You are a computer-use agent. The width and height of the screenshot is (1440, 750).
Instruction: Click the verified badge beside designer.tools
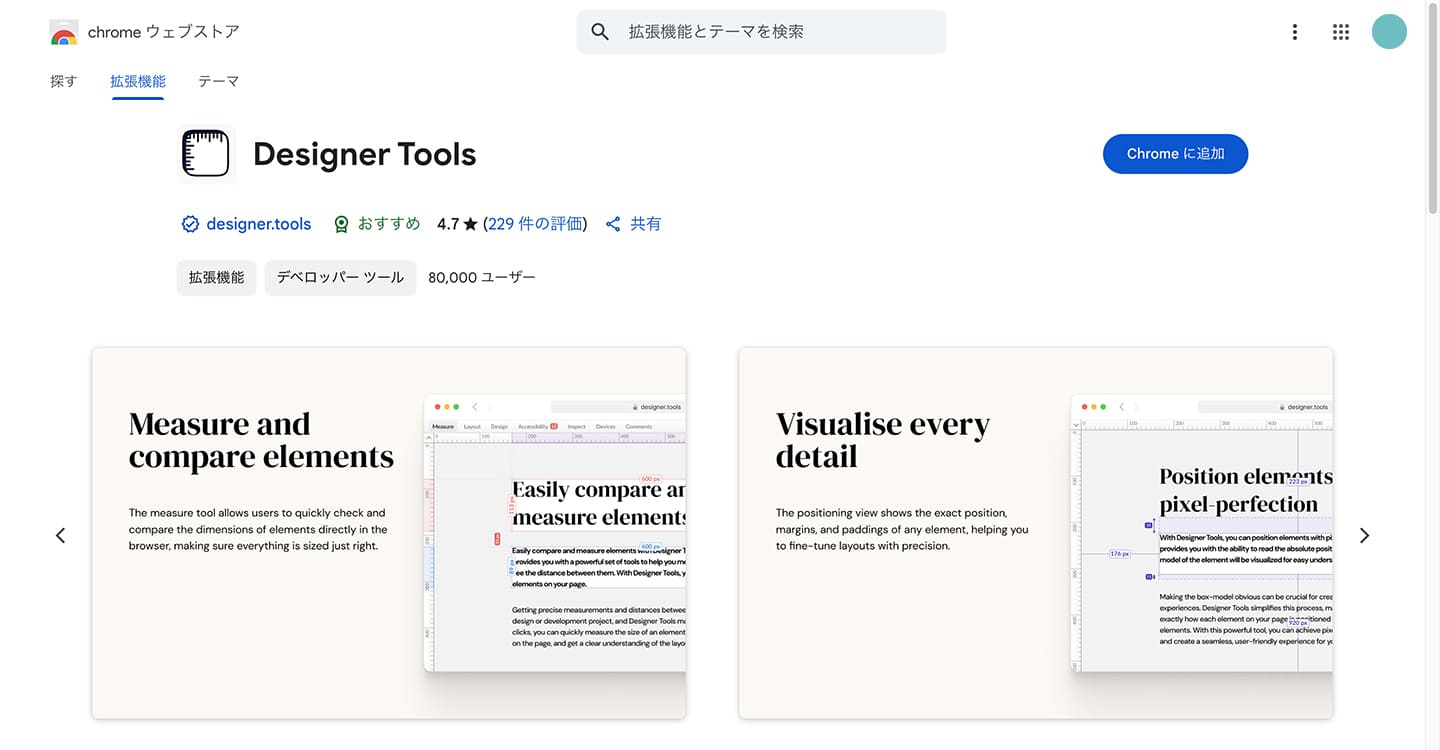190,224
